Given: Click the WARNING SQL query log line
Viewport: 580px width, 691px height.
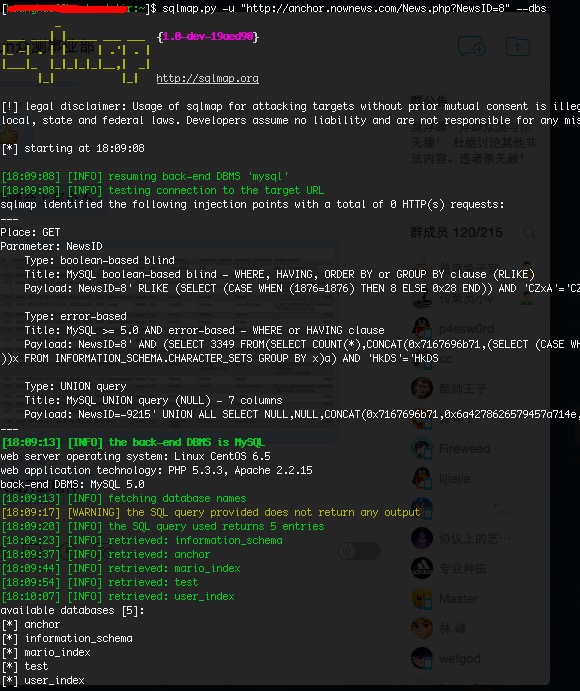Looking at the screenshot, I should (x=211, y=513).
